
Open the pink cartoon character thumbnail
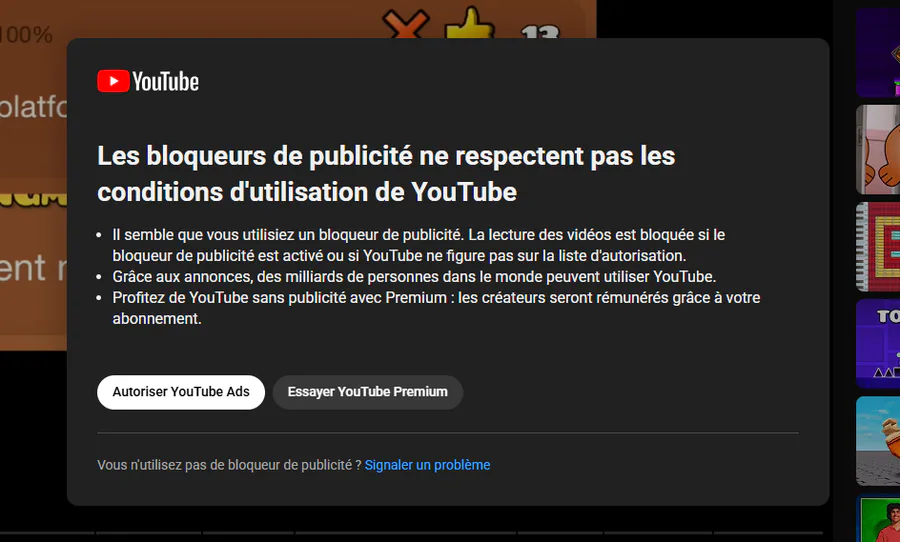click(878, 149)
